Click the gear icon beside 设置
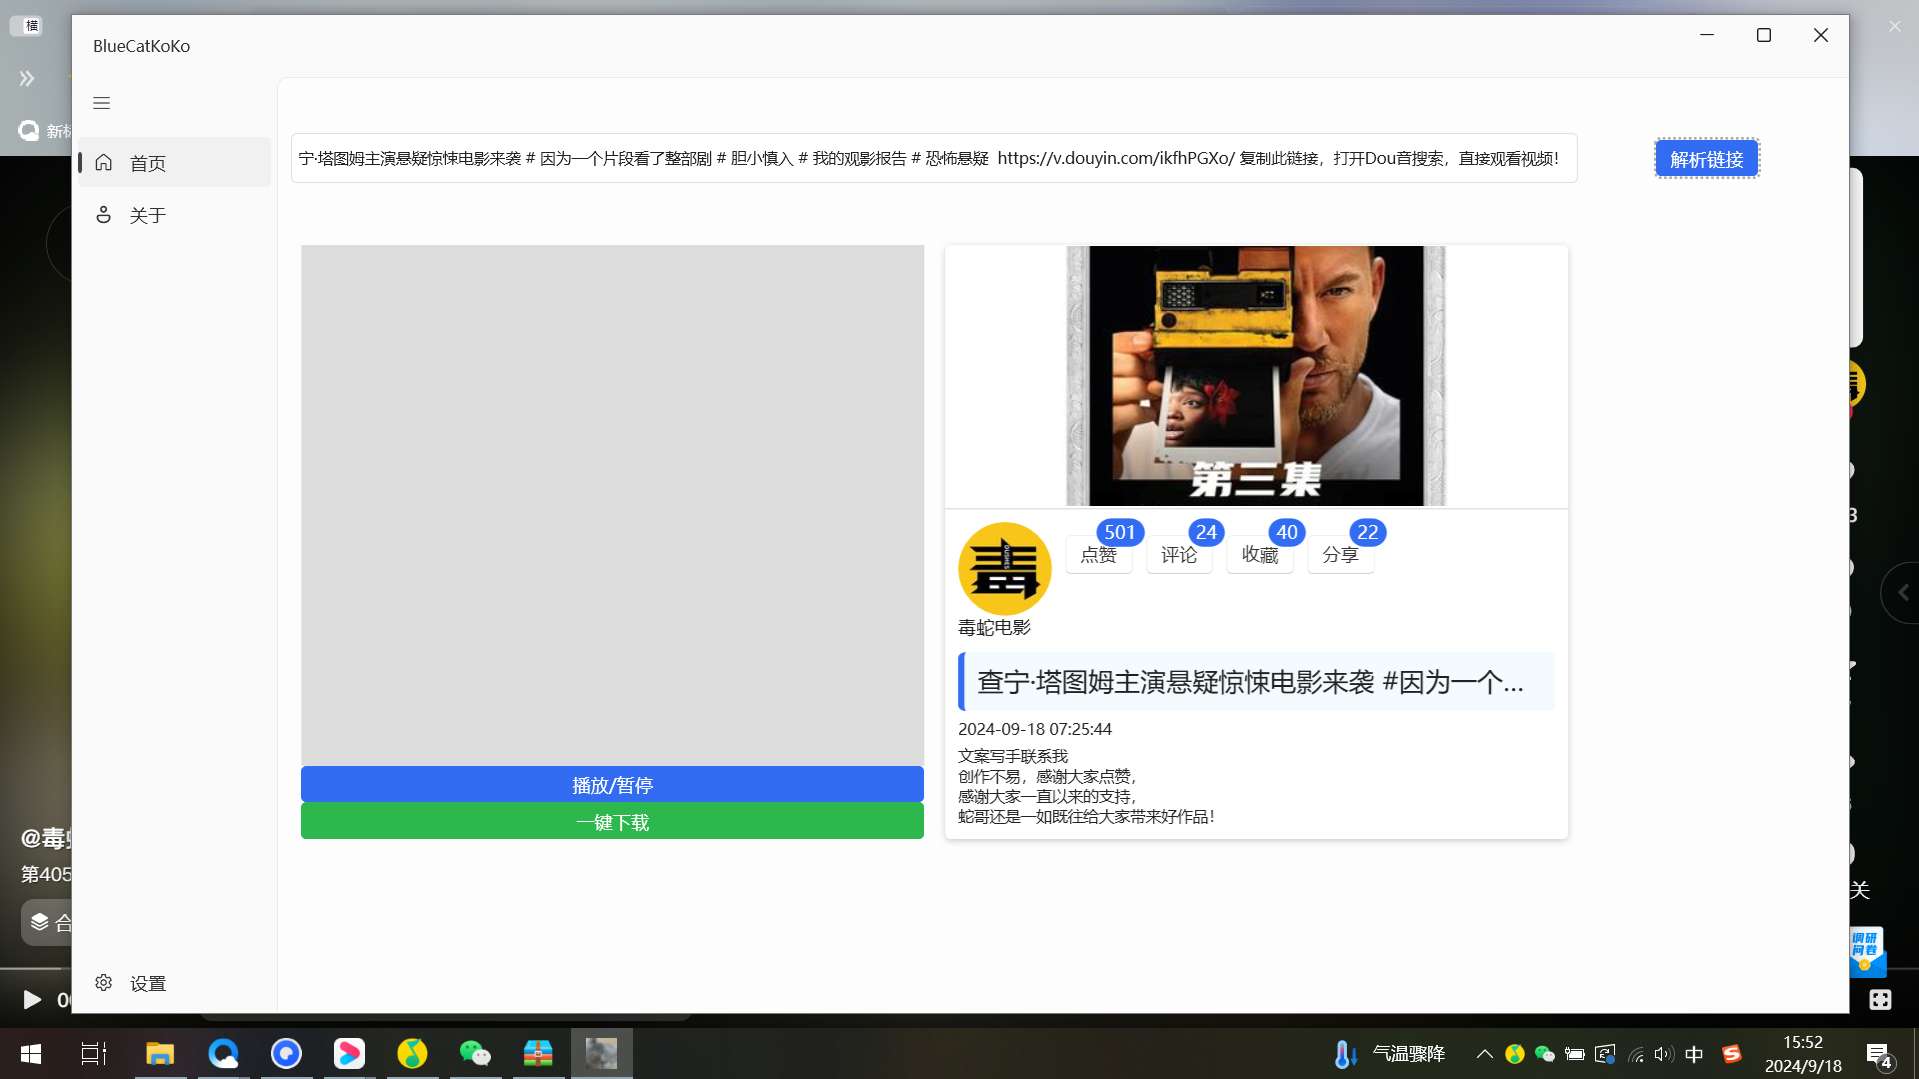Image resolution: width=1919 pixels, height=1079 pixels. (x=103, y=982)
